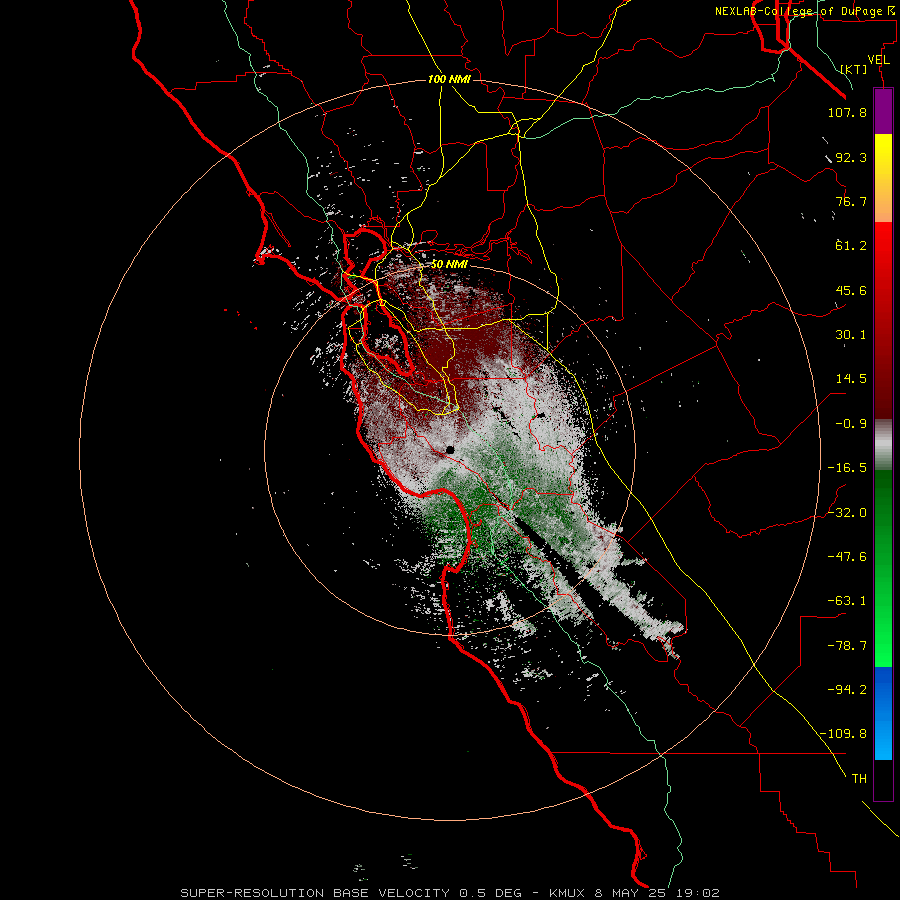Click the VEL legend title
900x900 pixels.
[878, 60]
